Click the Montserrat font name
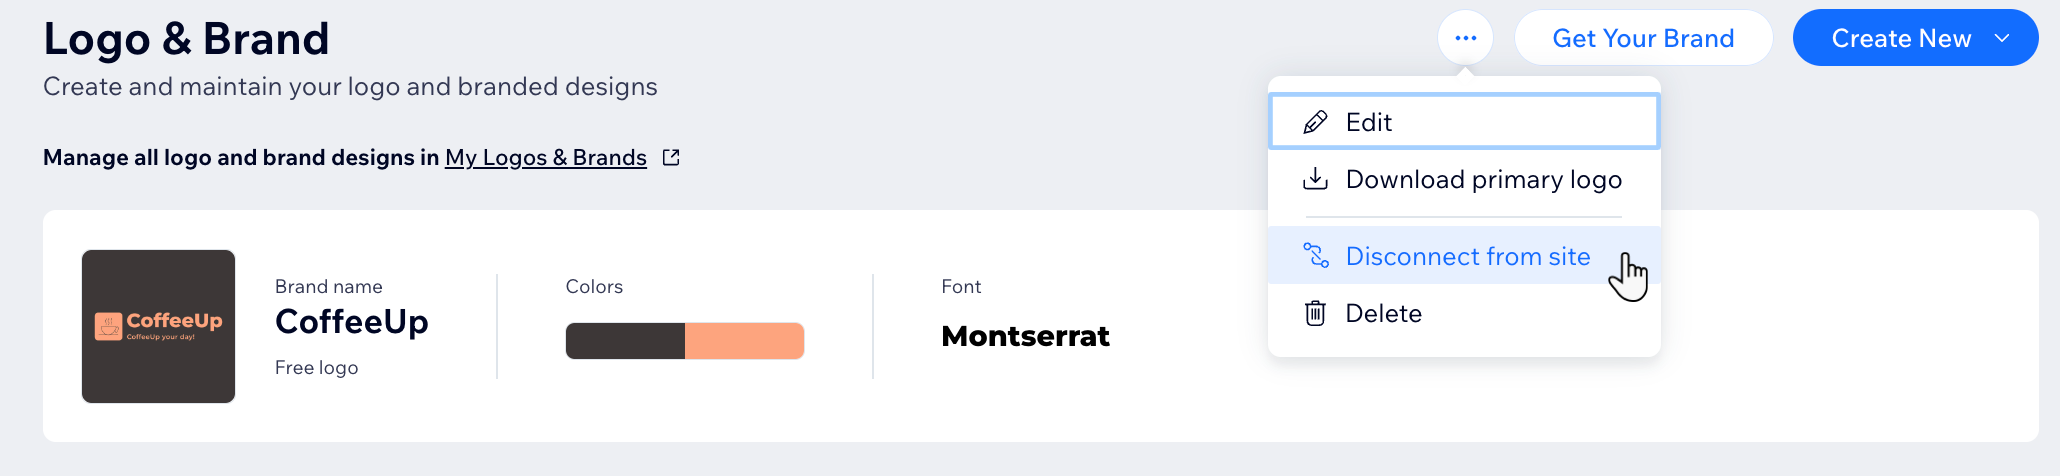 coord(1026,336)
